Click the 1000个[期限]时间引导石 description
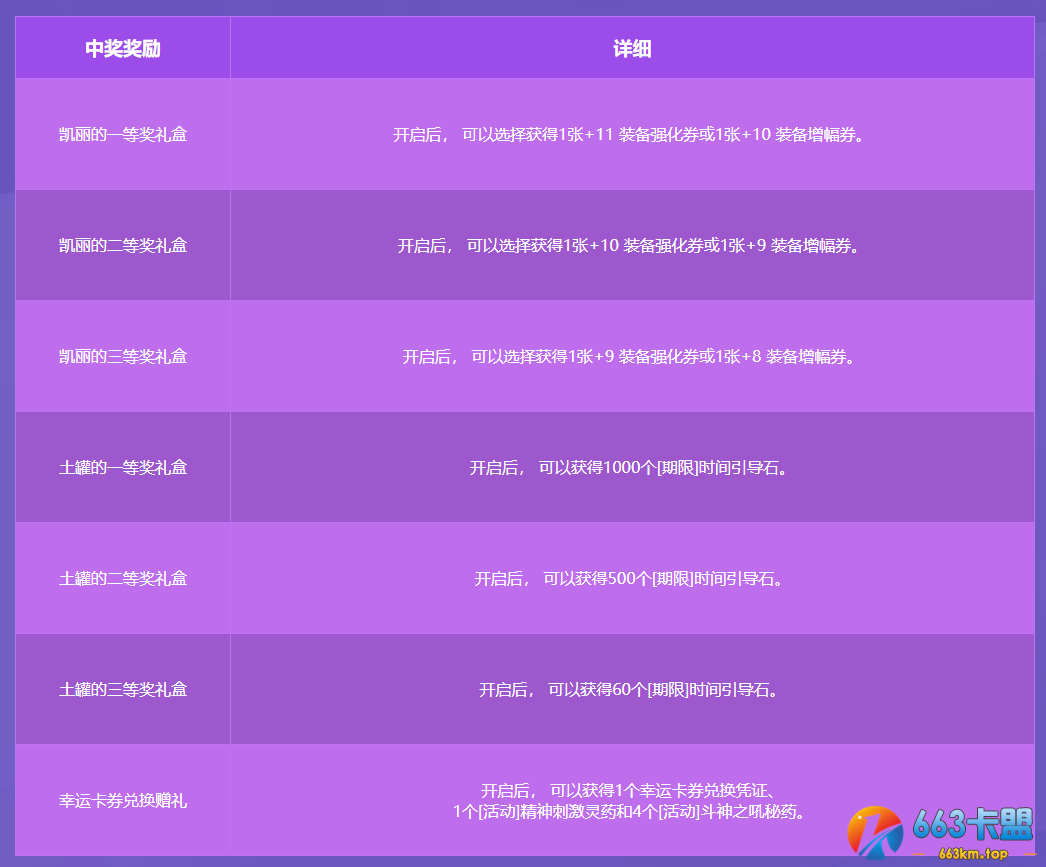The image size is (1046, 867). 628,468
